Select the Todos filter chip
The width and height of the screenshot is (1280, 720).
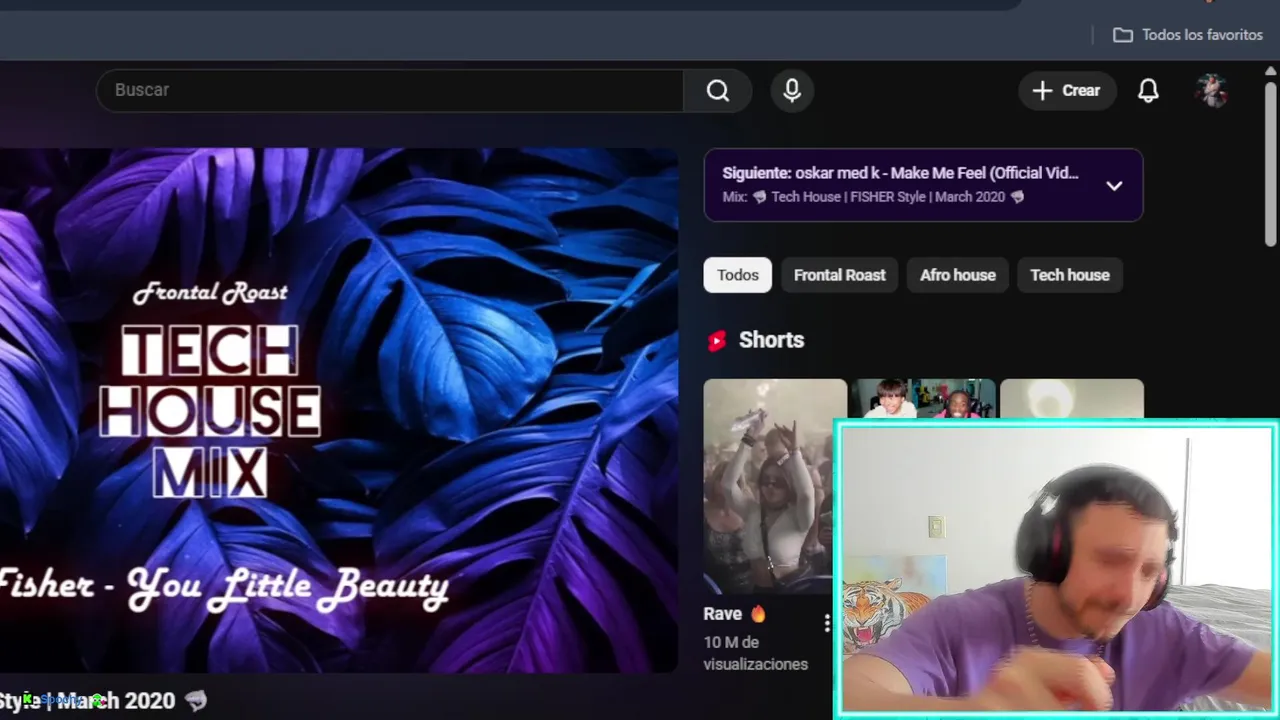tap(737, 275)
